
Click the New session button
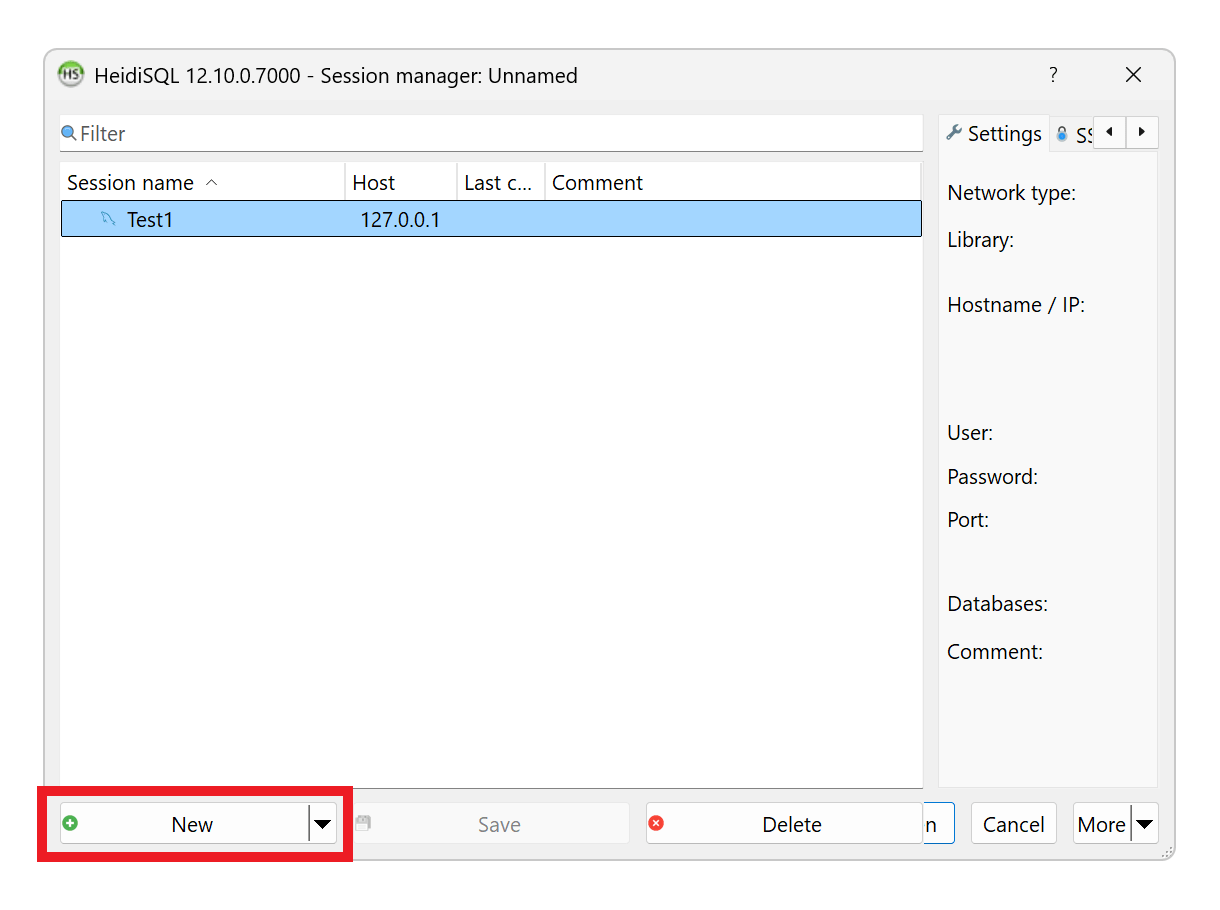click(x=185, y=824)
